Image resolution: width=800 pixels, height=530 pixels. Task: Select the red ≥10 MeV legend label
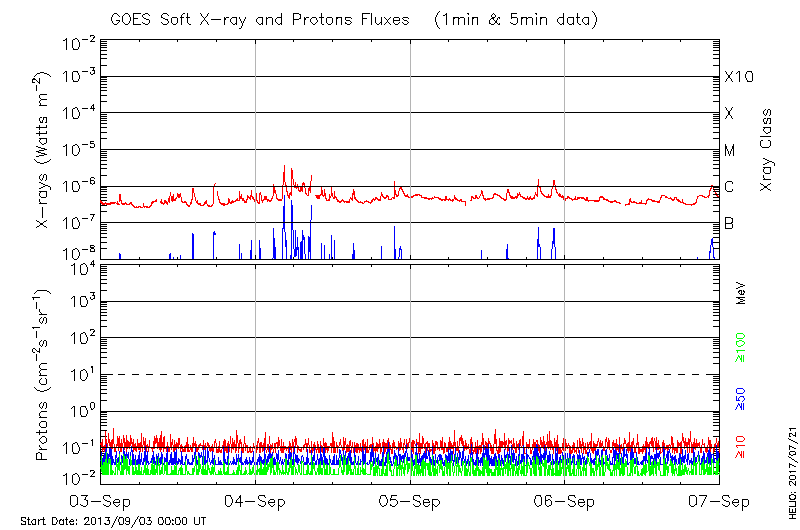741,448
